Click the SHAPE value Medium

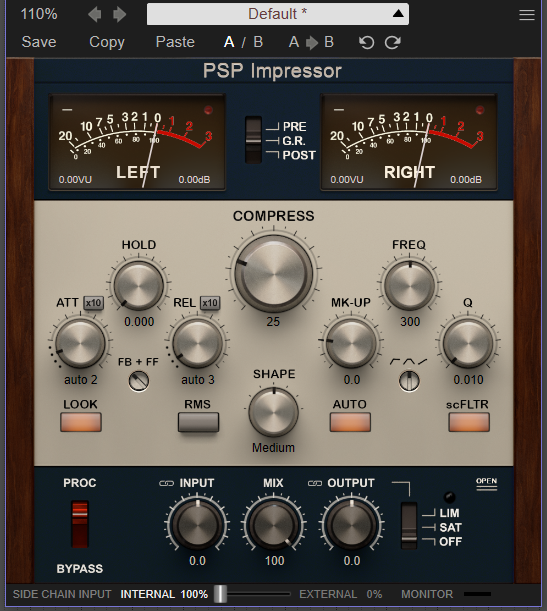tap(274, 447)
